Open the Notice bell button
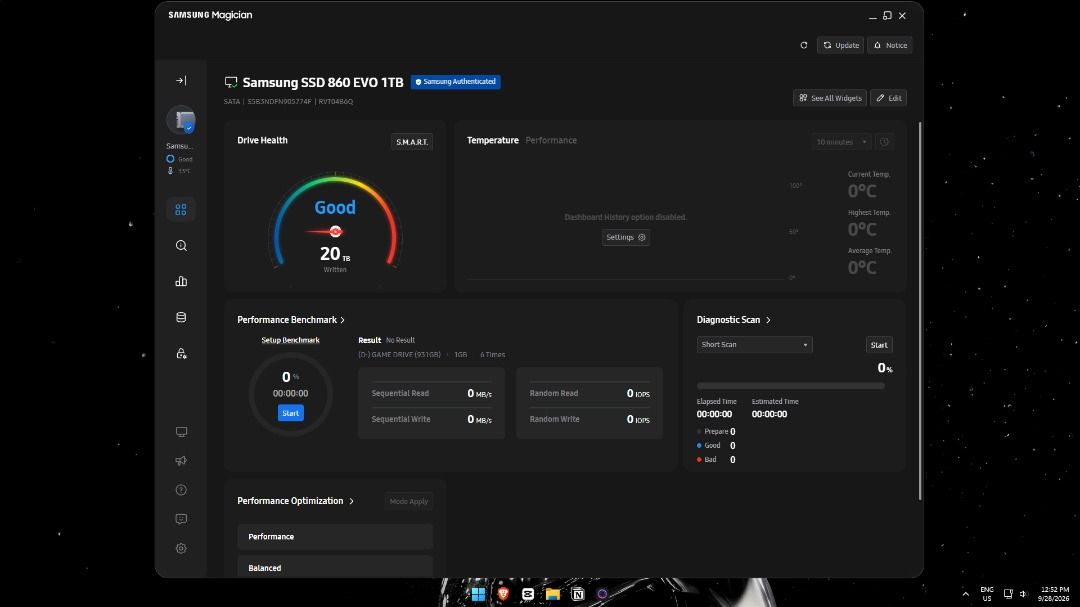The height and width of the screenshot is (607, 1080). point(890,45)
